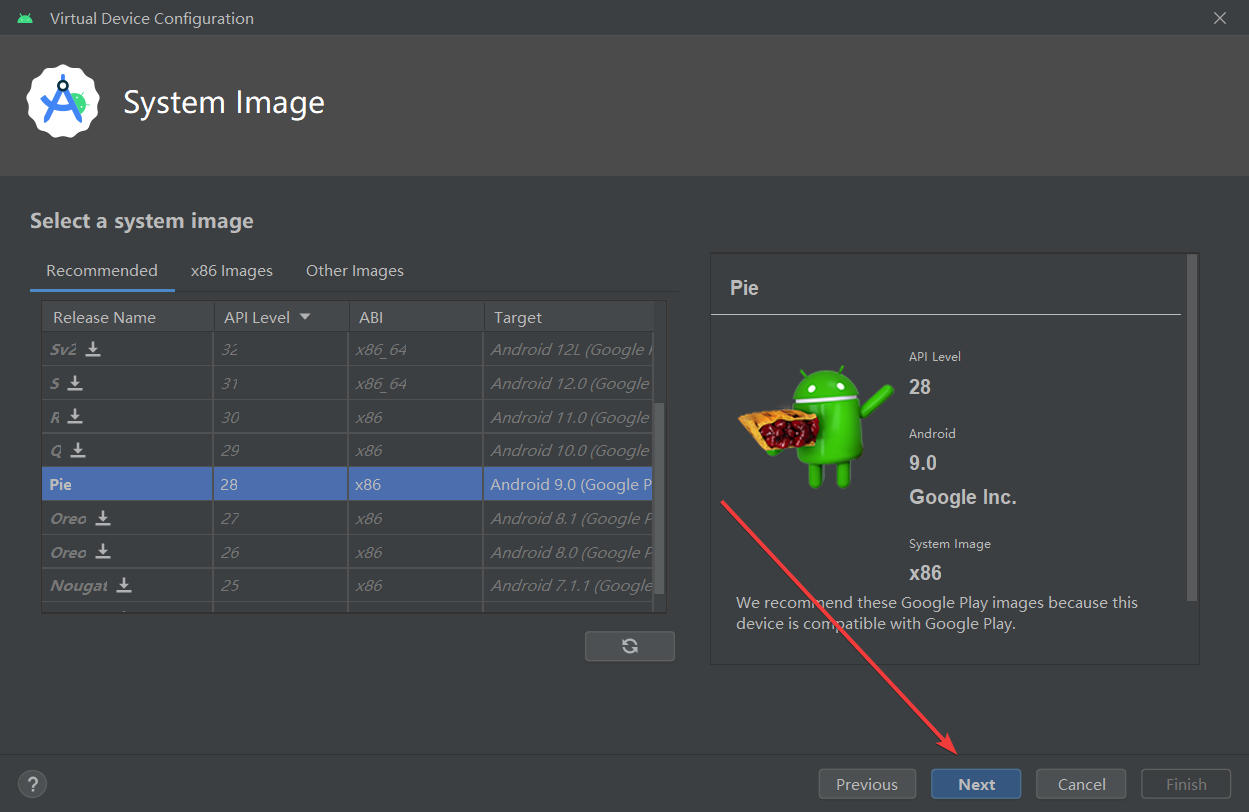1249x812 pixels.
Task: Cancel the virtual device configuration
Action: [x=1082, y=784]
